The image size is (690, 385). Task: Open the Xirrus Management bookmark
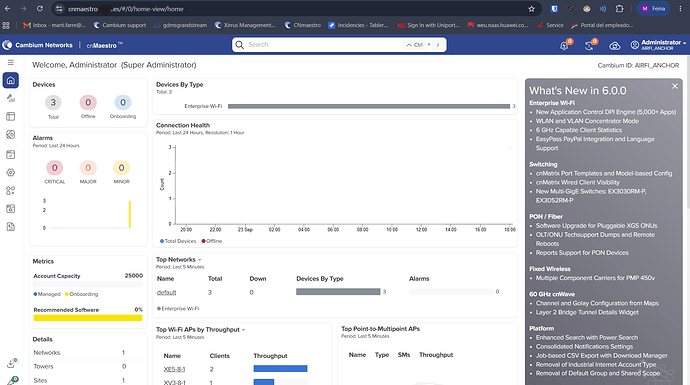pos(245,26)
